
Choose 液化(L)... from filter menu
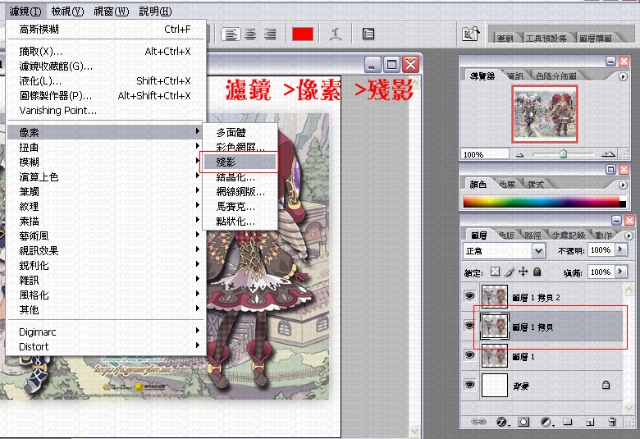click(x=106, y=80)
